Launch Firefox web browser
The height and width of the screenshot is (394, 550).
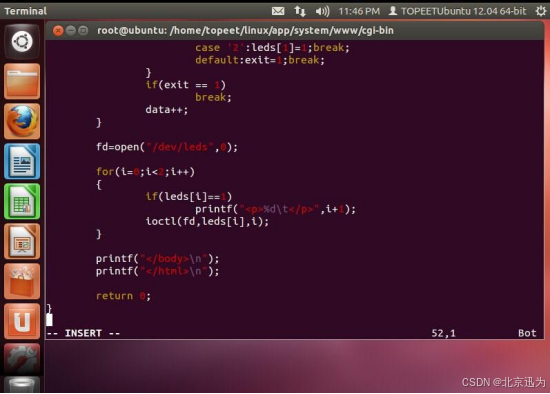coord(22,121)
